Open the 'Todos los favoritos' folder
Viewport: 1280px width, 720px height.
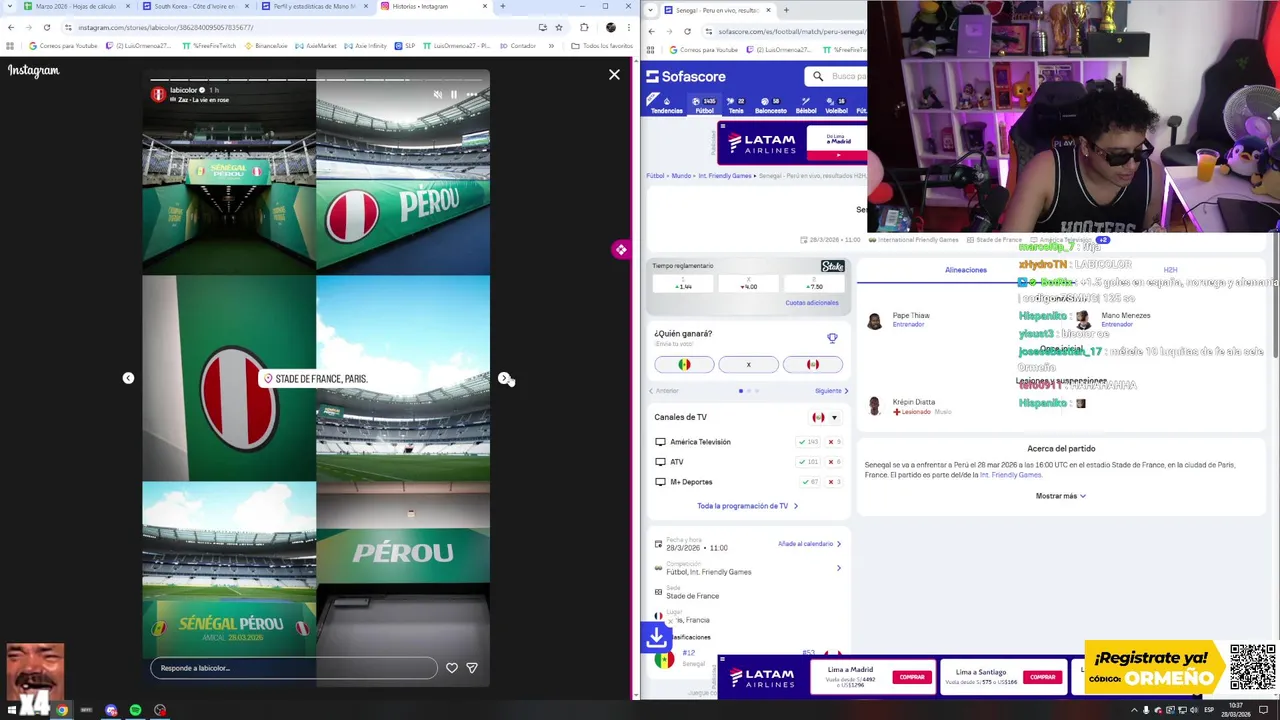click(x=602, y=46)
